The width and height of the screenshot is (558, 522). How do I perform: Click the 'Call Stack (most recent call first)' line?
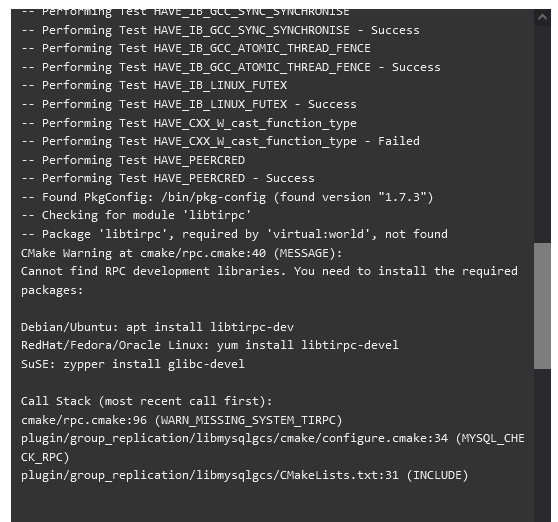[x=147, y=401]
